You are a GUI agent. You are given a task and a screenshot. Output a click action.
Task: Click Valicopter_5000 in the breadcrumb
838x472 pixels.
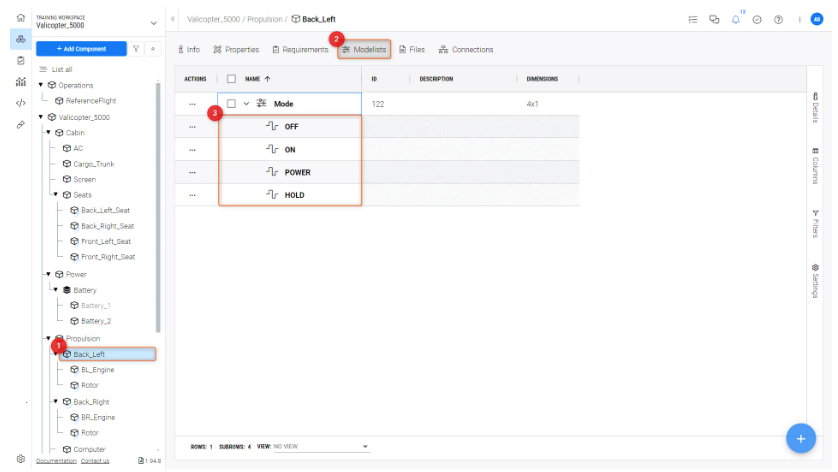point(213,19)
